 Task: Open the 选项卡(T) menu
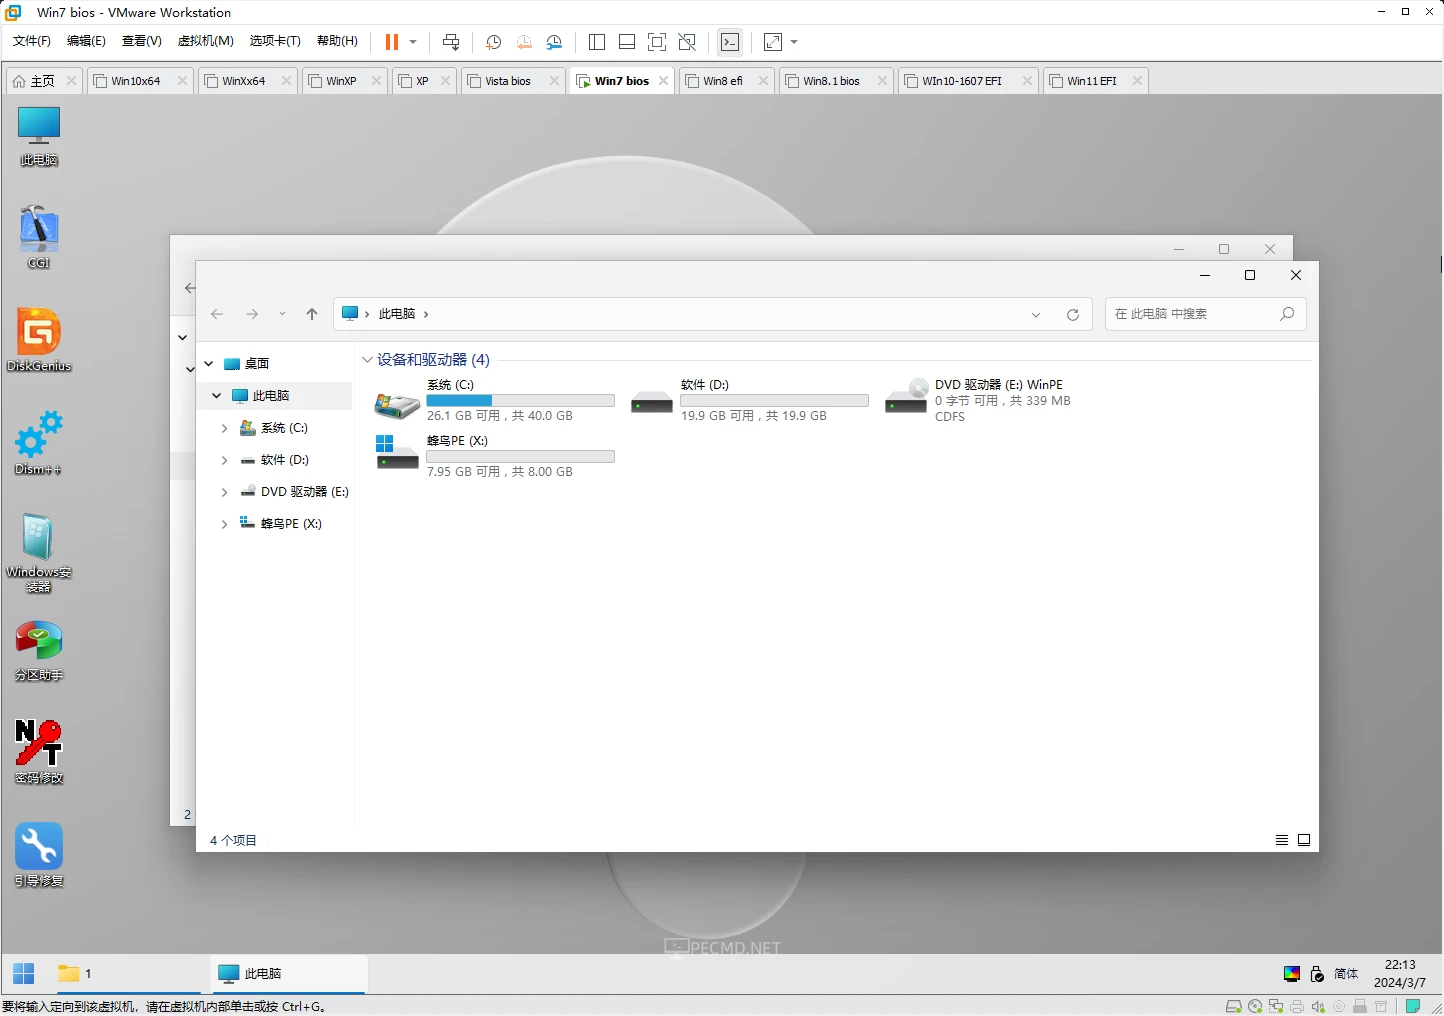pyautogui.click(x=275, y=41)
